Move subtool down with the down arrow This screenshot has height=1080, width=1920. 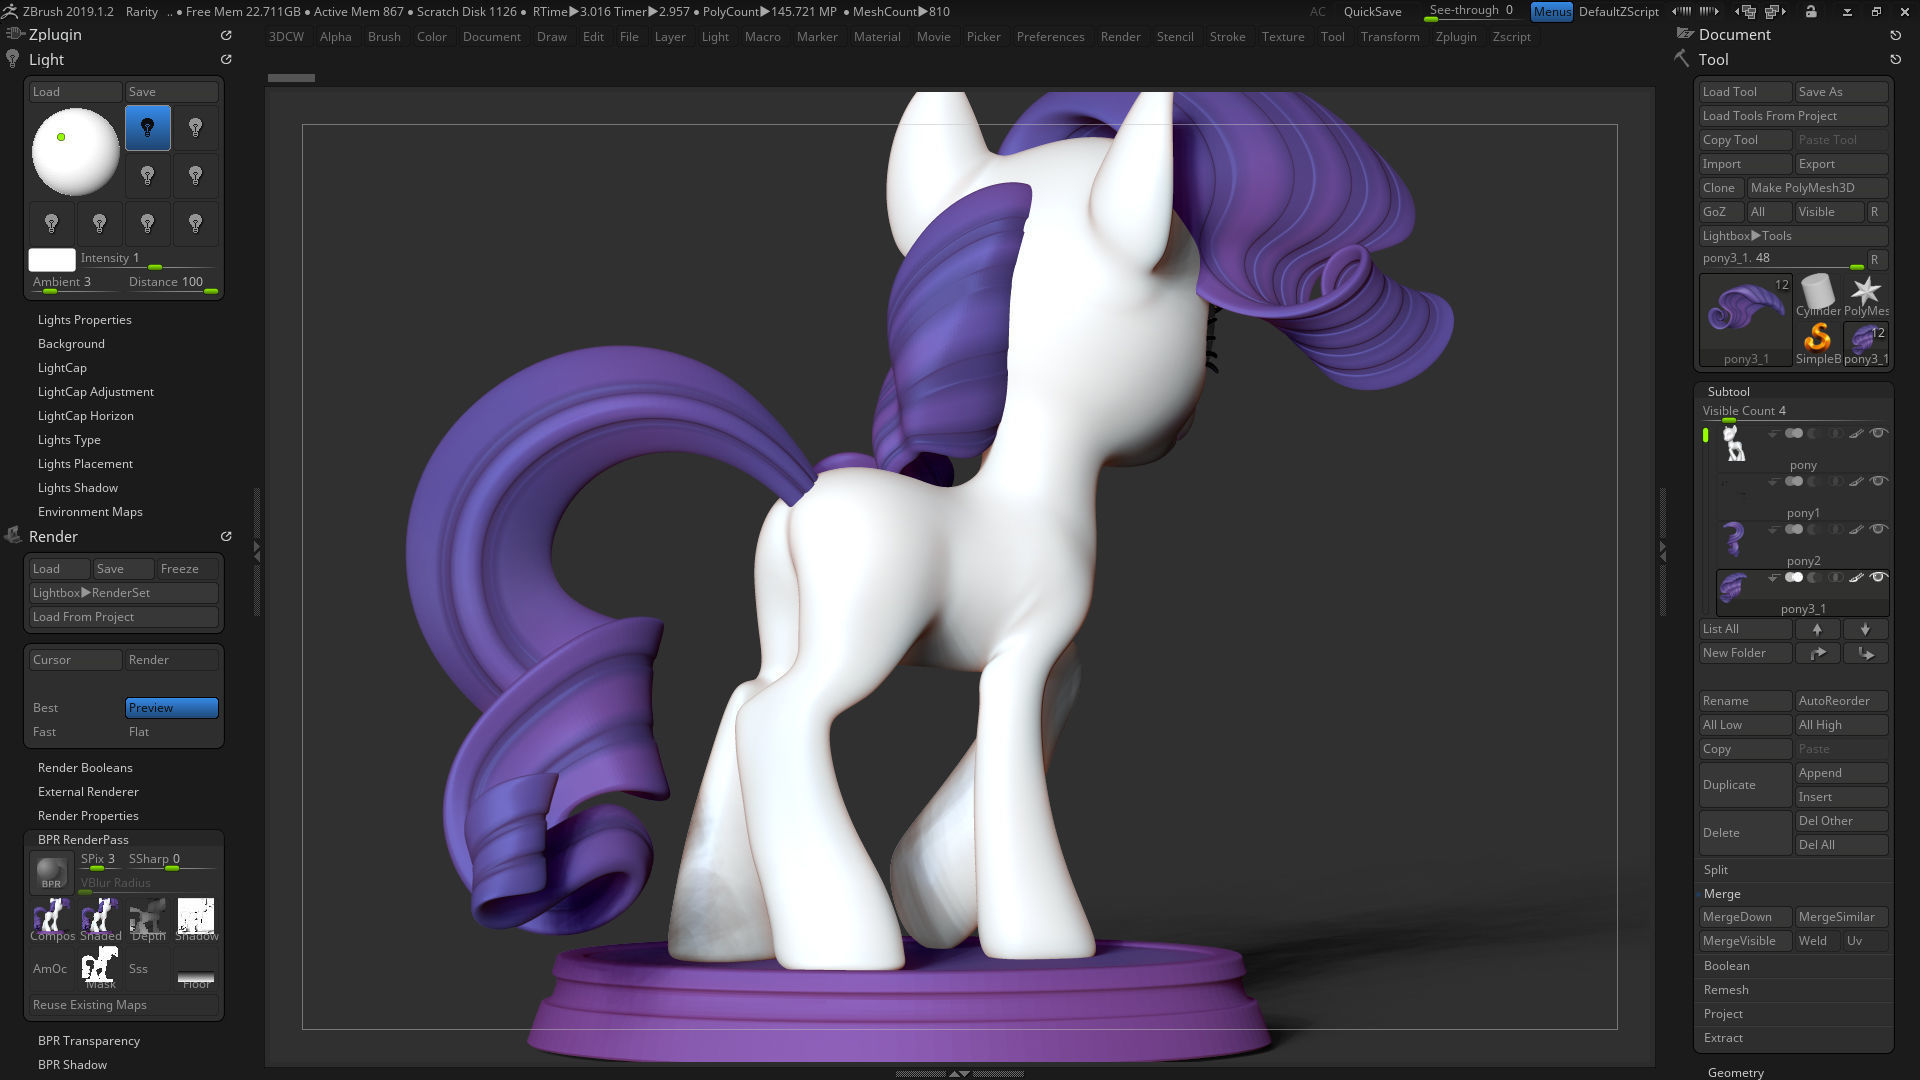coord(1865,629)
